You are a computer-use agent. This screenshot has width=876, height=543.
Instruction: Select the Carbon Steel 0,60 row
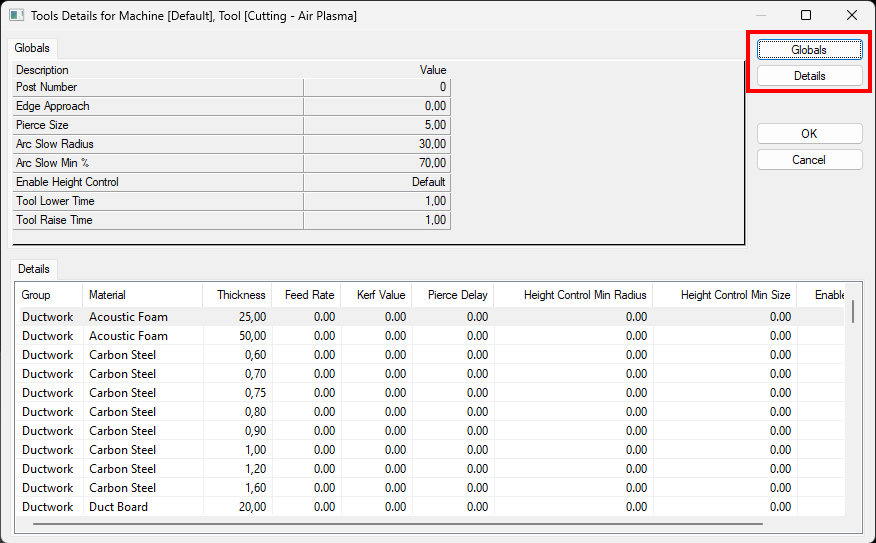432,355
